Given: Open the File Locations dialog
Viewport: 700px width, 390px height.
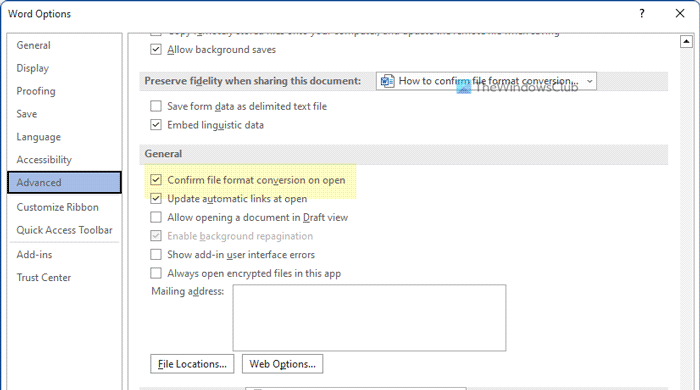Looking at the screenshot, I should point(192,364).
